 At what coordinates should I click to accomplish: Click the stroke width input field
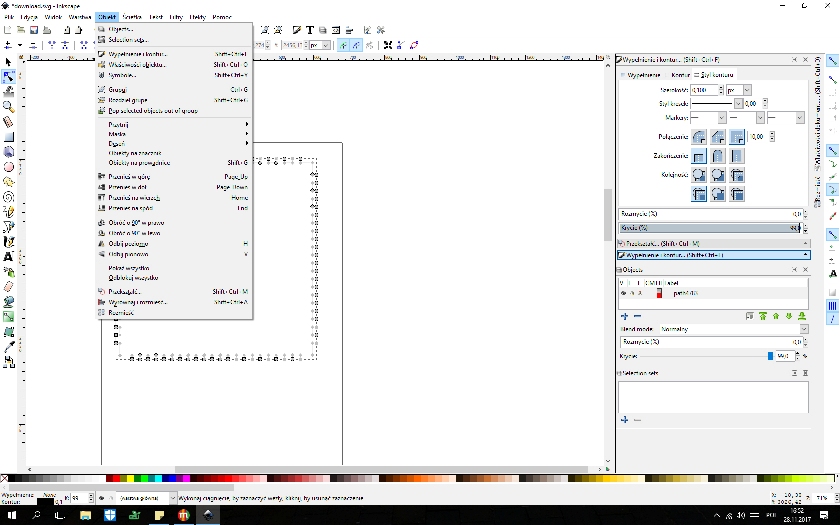[x=705, y=90]
